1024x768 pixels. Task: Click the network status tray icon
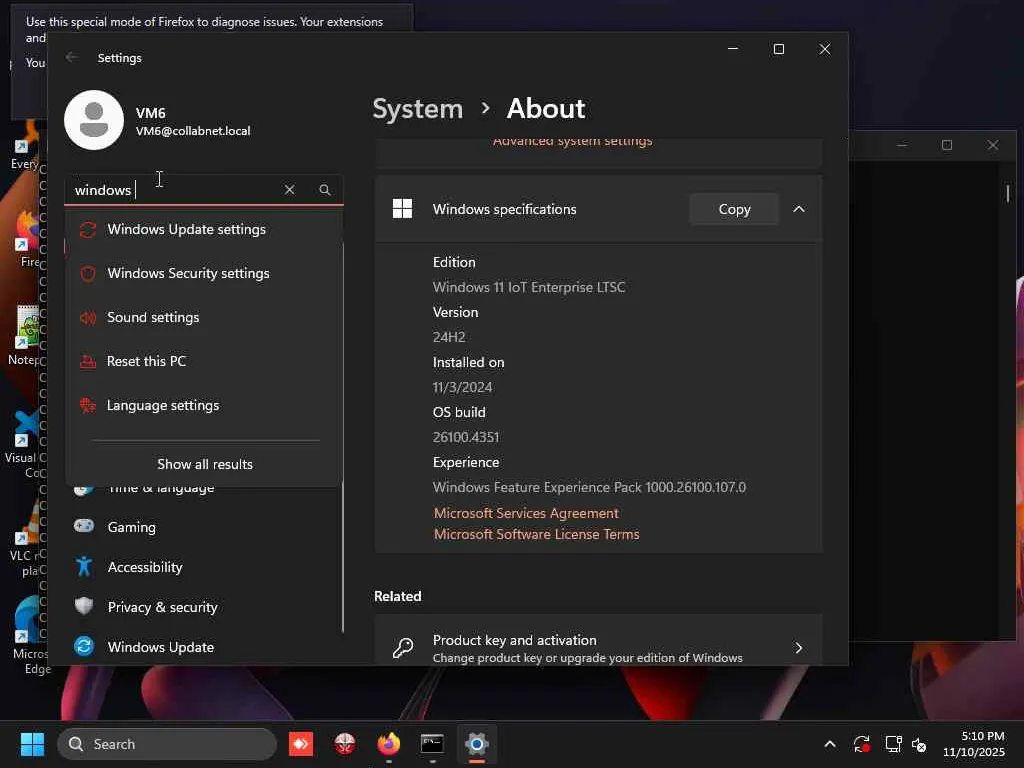click(x=893, y=744)
